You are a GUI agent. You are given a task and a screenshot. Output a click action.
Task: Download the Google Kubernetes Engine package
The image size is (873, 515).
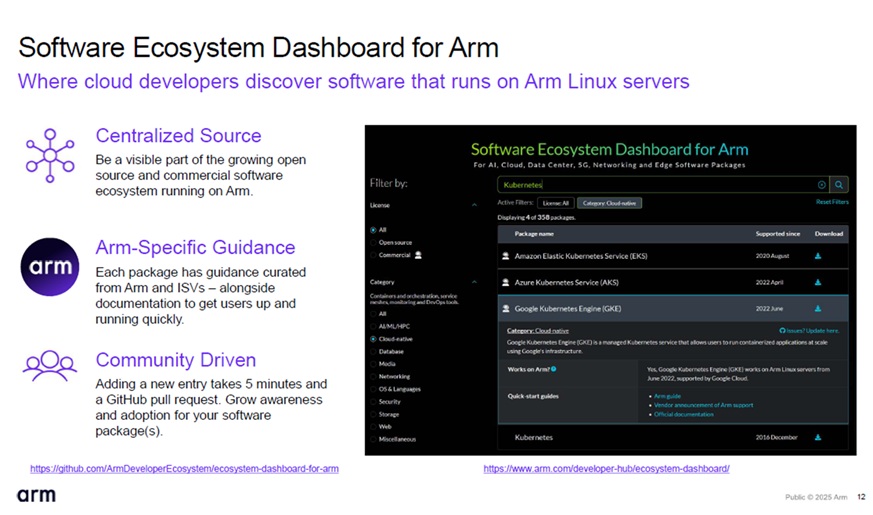[x=818, y=308]
